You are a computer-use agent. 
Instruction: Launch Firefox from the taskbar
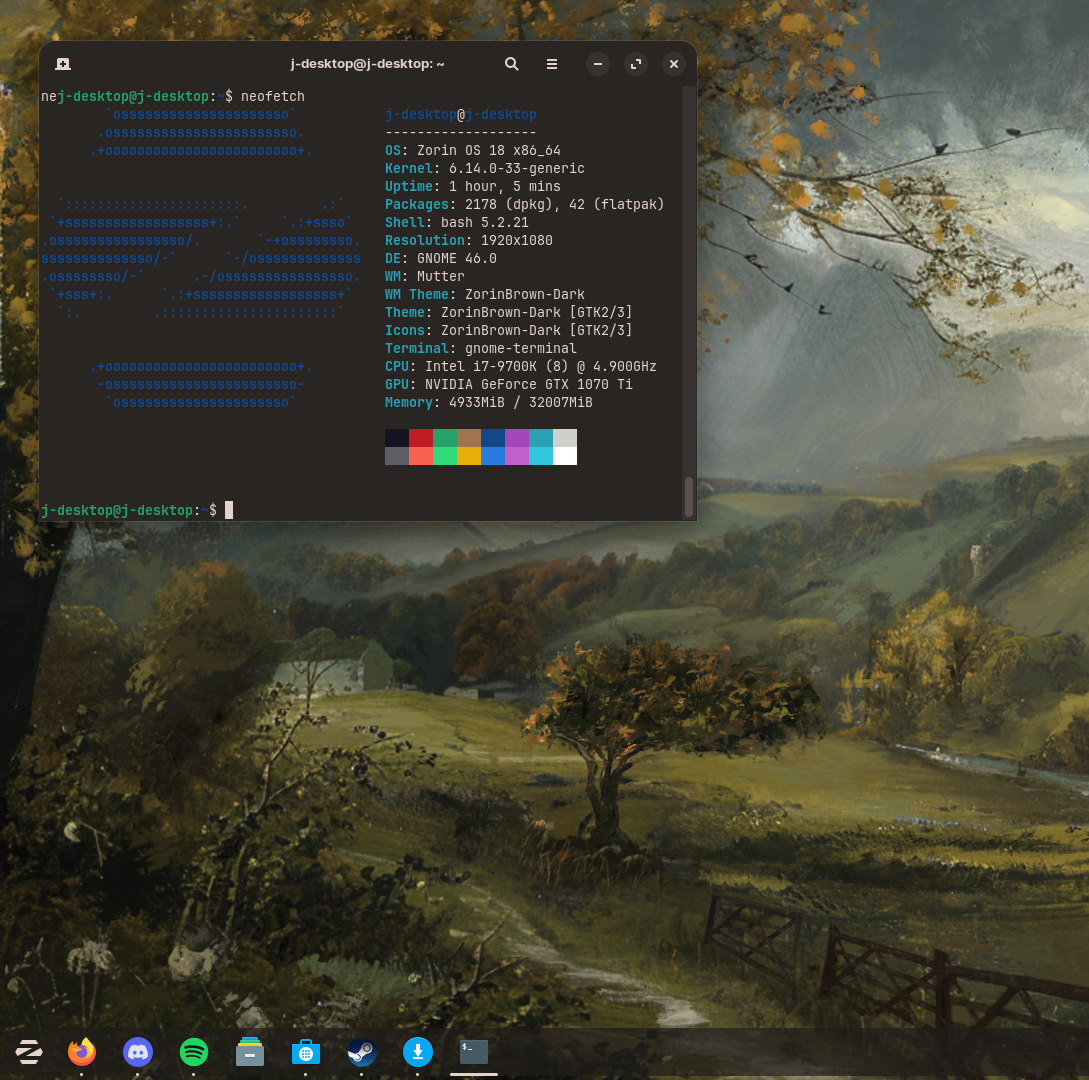coord(82,1052)
